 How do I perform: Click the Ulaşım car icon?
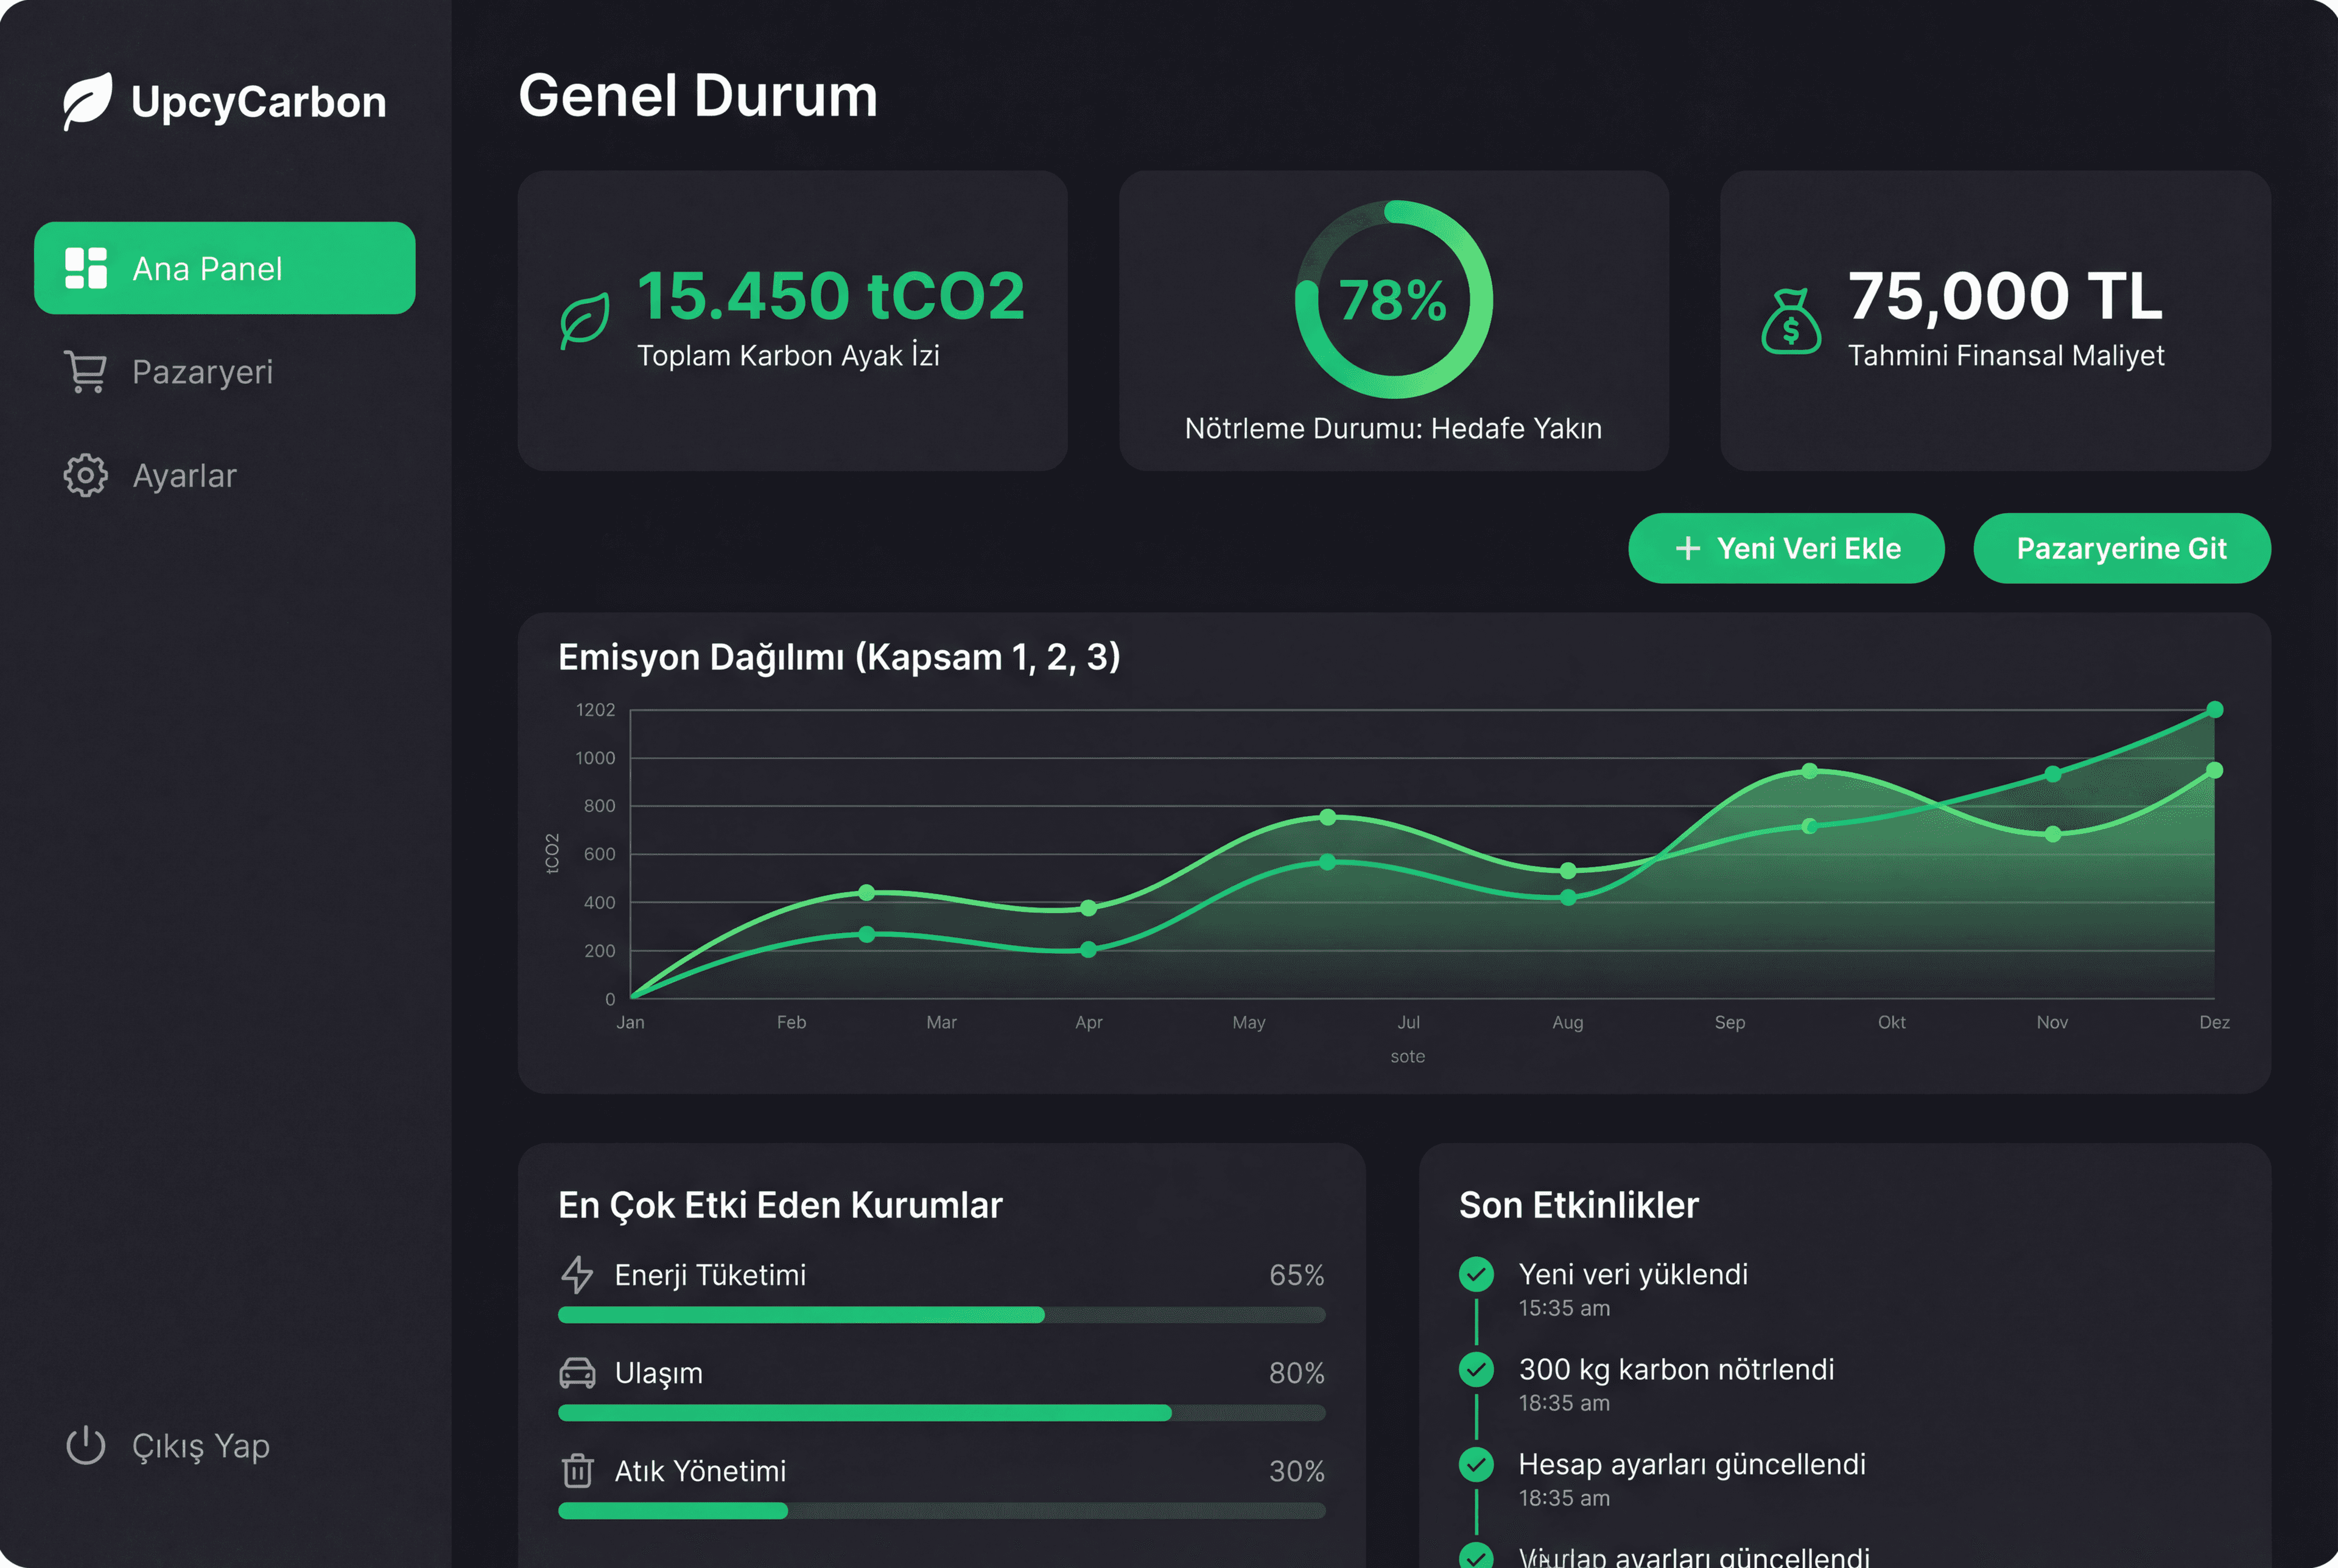pyautogui.click(x=577, y=1373)
